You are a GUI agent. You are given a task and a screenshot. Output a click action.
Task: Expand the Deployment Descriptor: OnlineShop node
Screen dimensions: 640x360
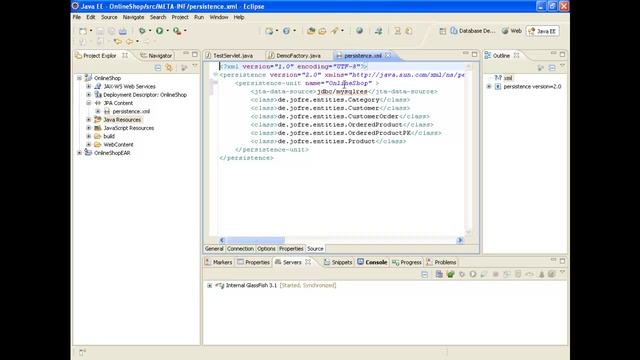click(x=89, y=95)
